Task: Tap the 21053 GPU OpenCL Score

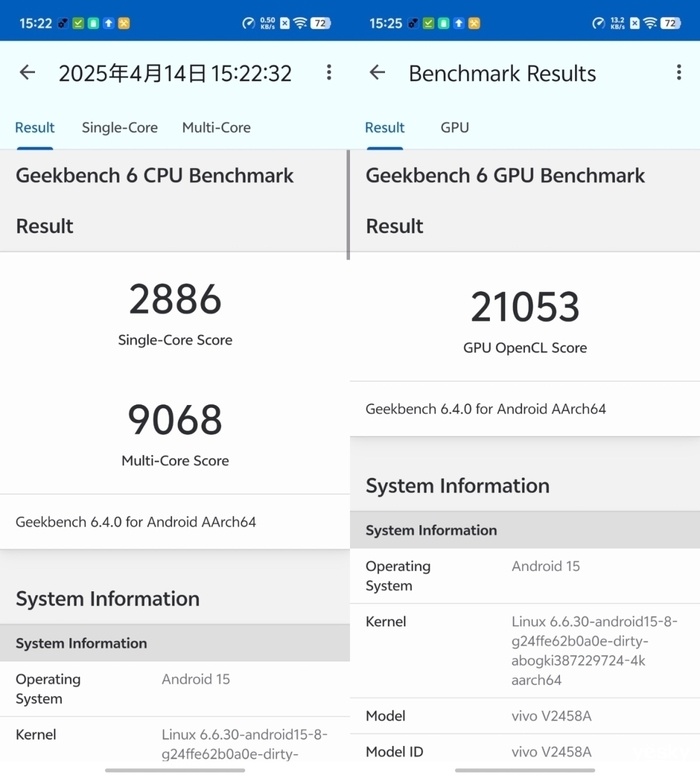Action: [x=525, y=308]
